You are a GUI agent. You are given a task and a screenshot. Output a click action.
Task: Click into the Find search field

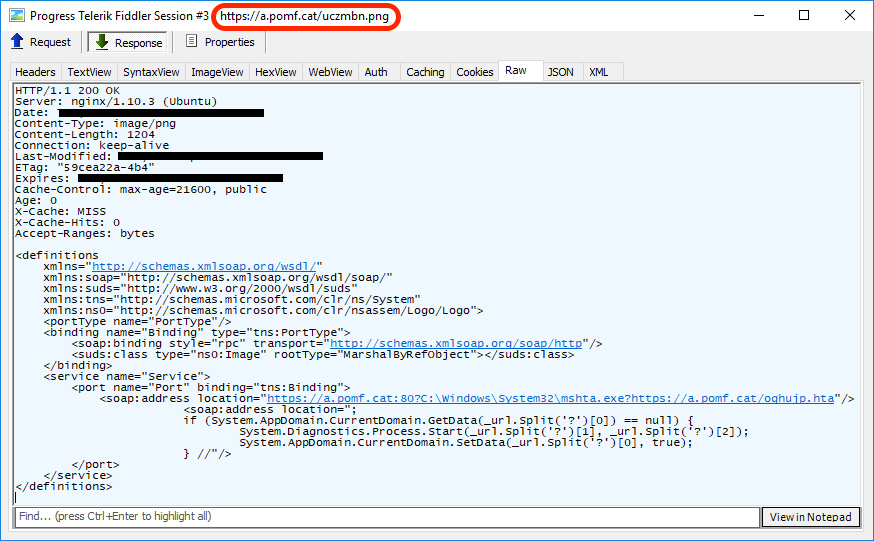coord(387,516)
